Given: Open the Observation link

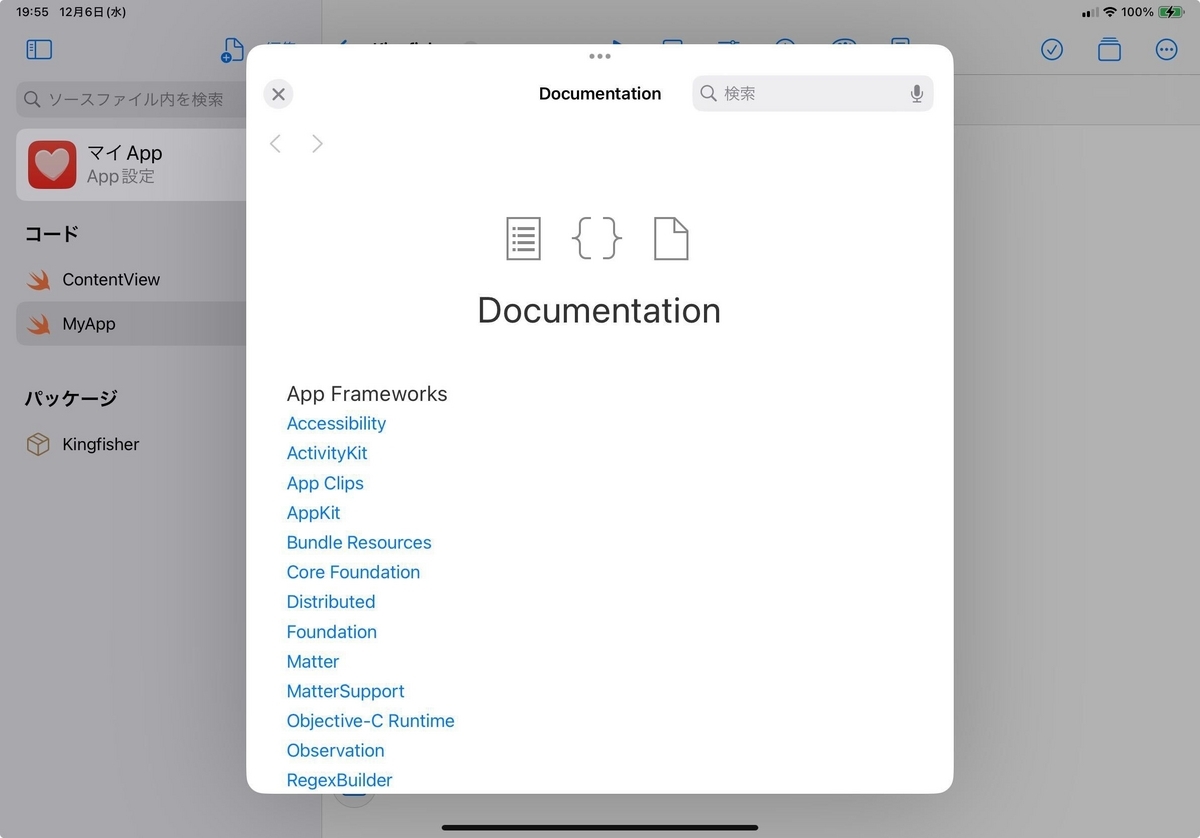Looking at the screenshot, I should pyautogui.click(x=335, y=750).
